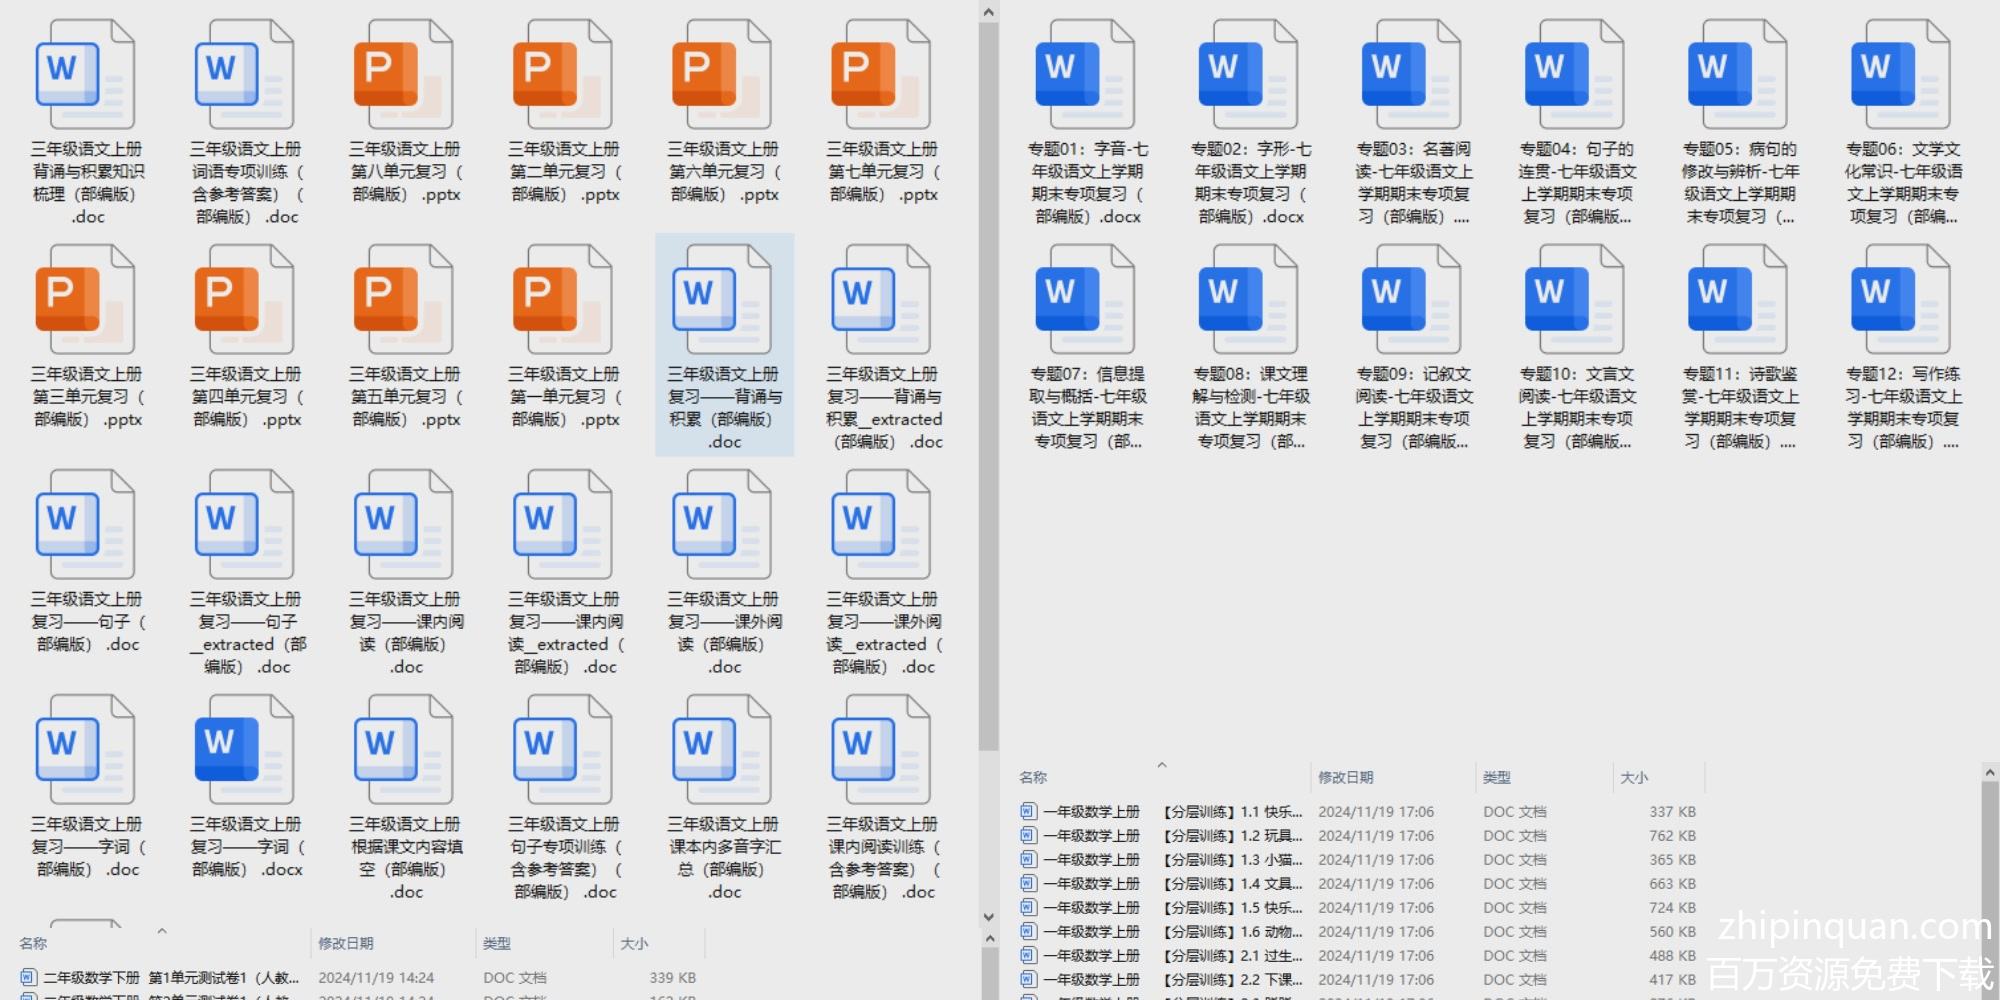
Task: Click sort chevron above 二年级数学 list 名称 column
Action: 162,931
